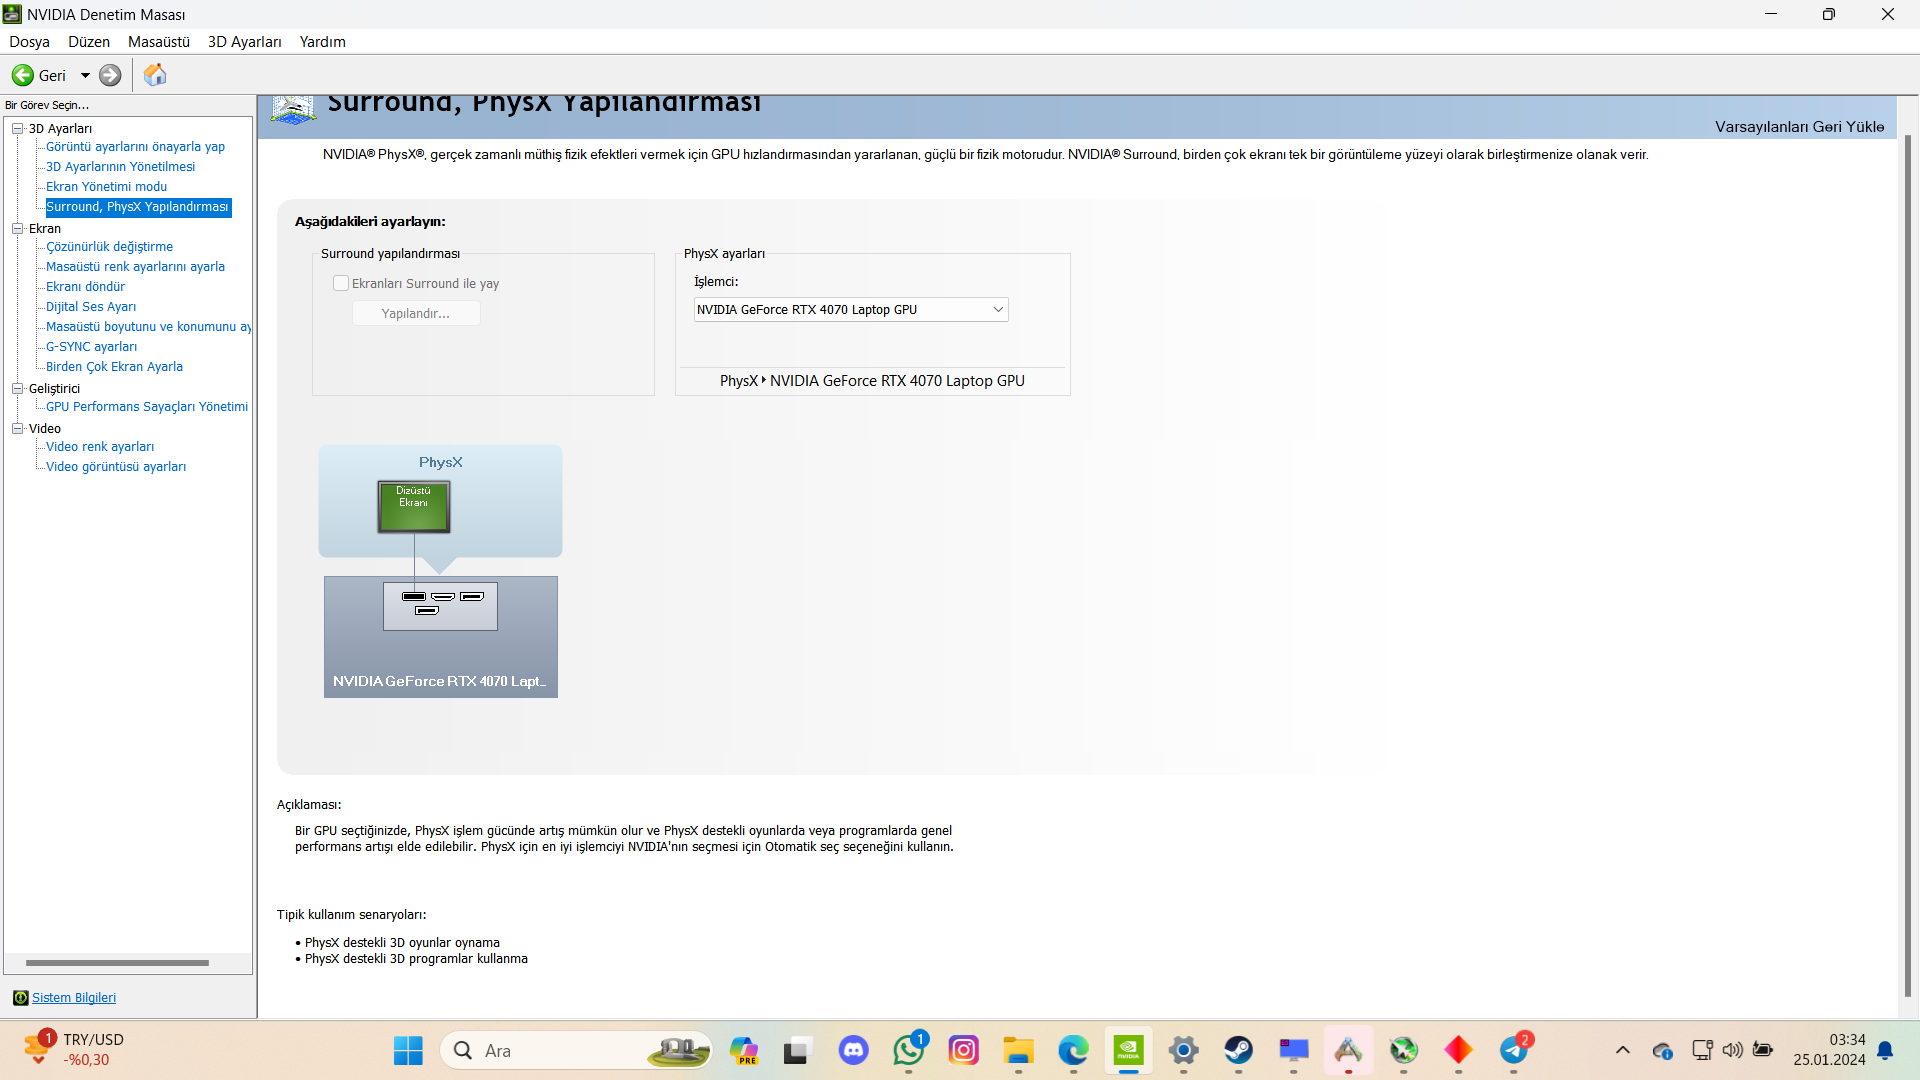This screenshot has width=1920, height=1080.
Task: Click the Yapılandır... button
Action: (x=416, y=314)
